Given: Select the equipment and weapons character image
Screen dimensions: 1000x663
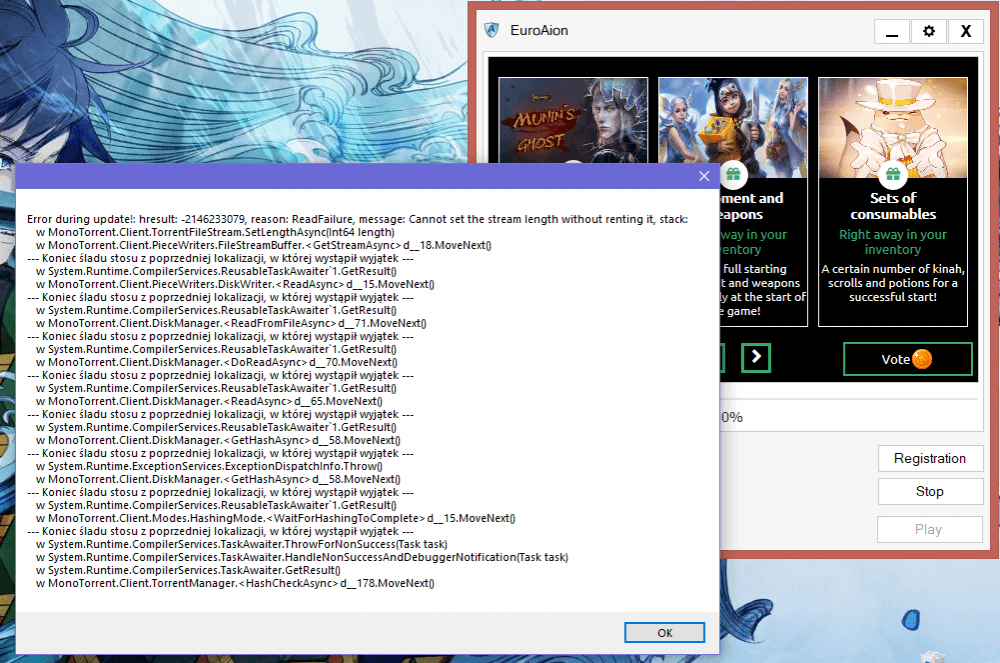Looking at the screenshot, I should [733, 118].
